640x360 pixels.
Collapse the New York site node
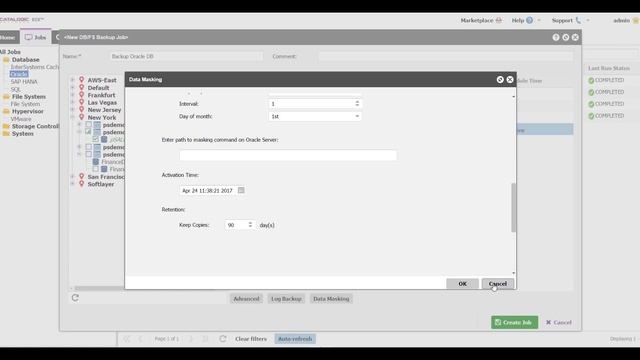[x=72, y=117]
